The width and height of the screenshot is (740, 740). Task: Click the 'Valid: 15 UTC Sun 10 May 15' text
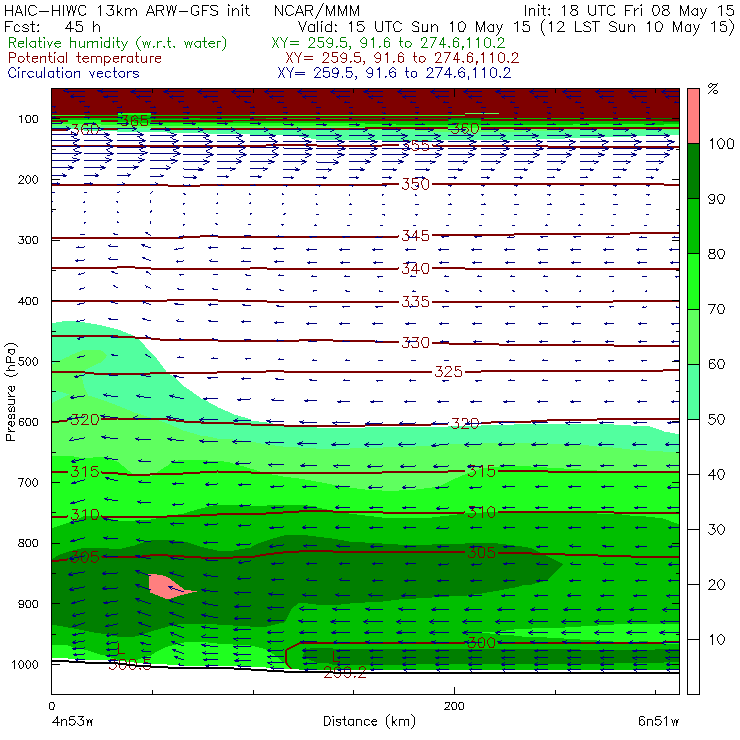click(x=416, y=27)
